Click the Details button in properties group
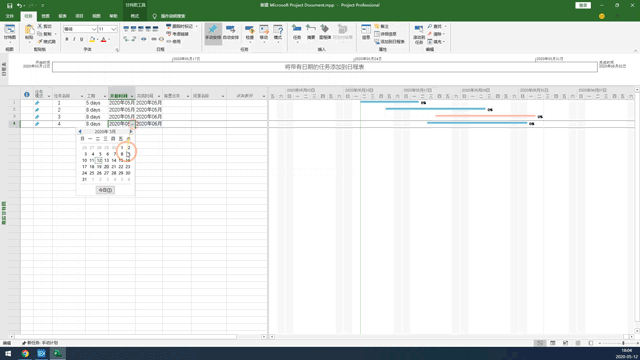This screenshot has width=640, height=360. (x=385, y=34)
